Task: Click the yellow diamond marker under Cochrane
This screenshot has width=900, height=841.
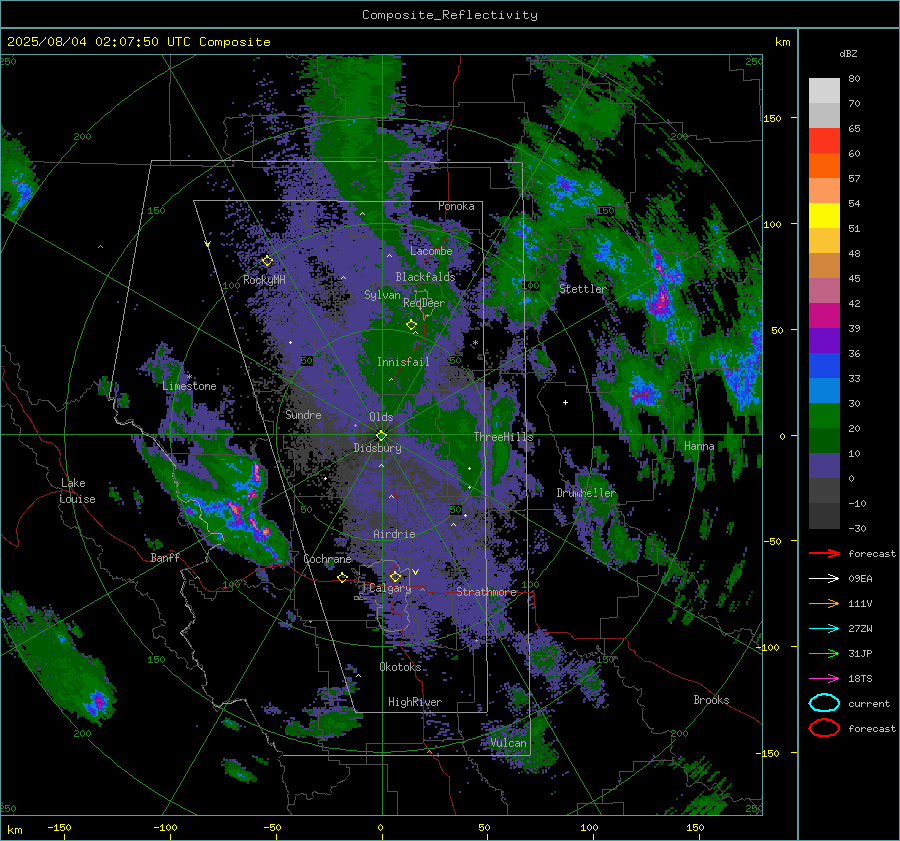Action: point(343,577)
